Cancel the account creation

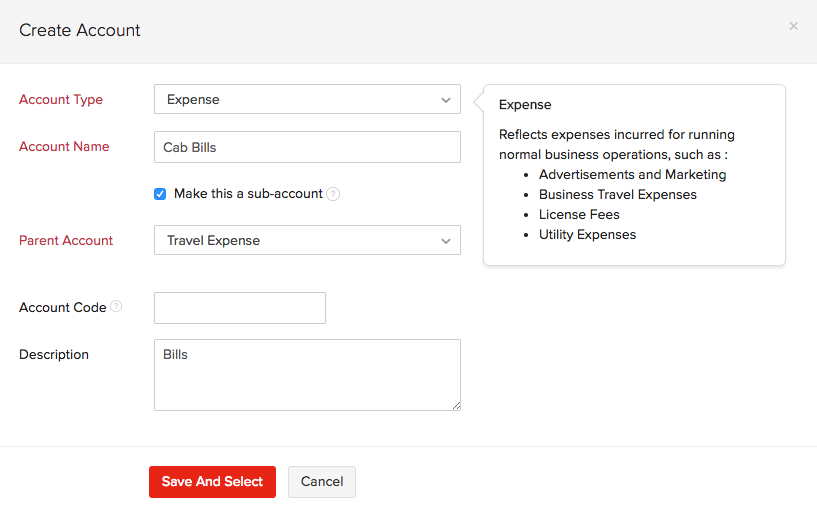tap(322, 482)
